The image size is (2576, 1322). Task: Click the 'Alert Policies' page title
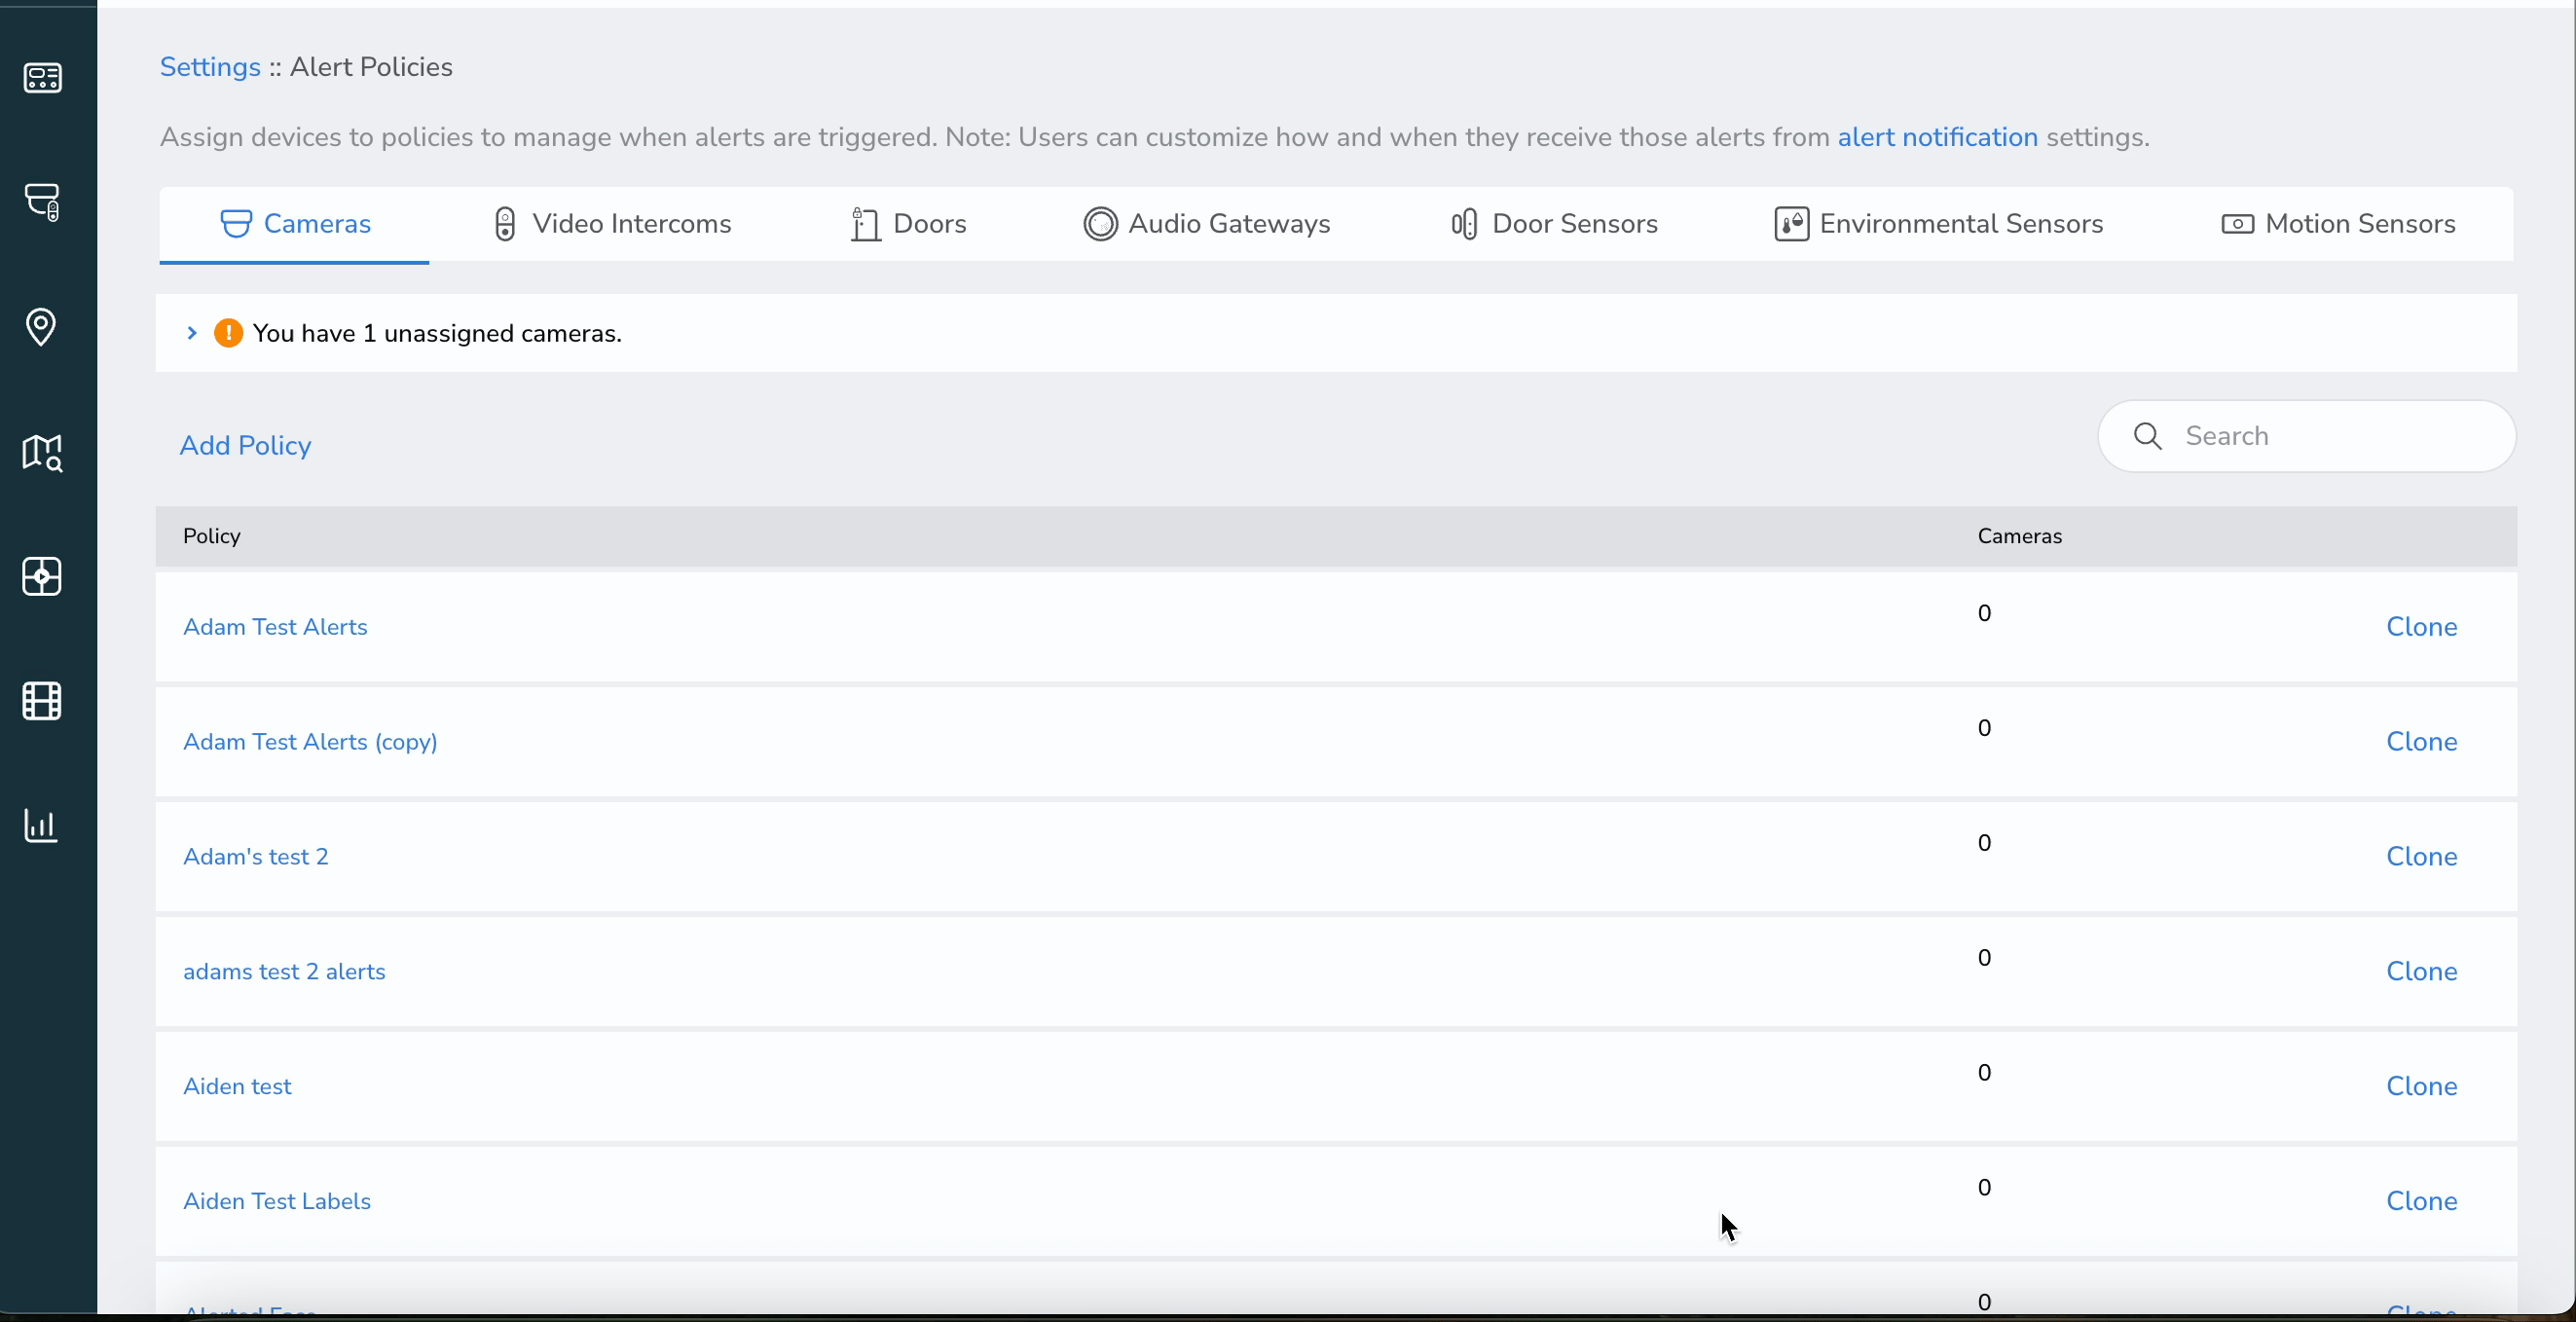tap(371, 67)
